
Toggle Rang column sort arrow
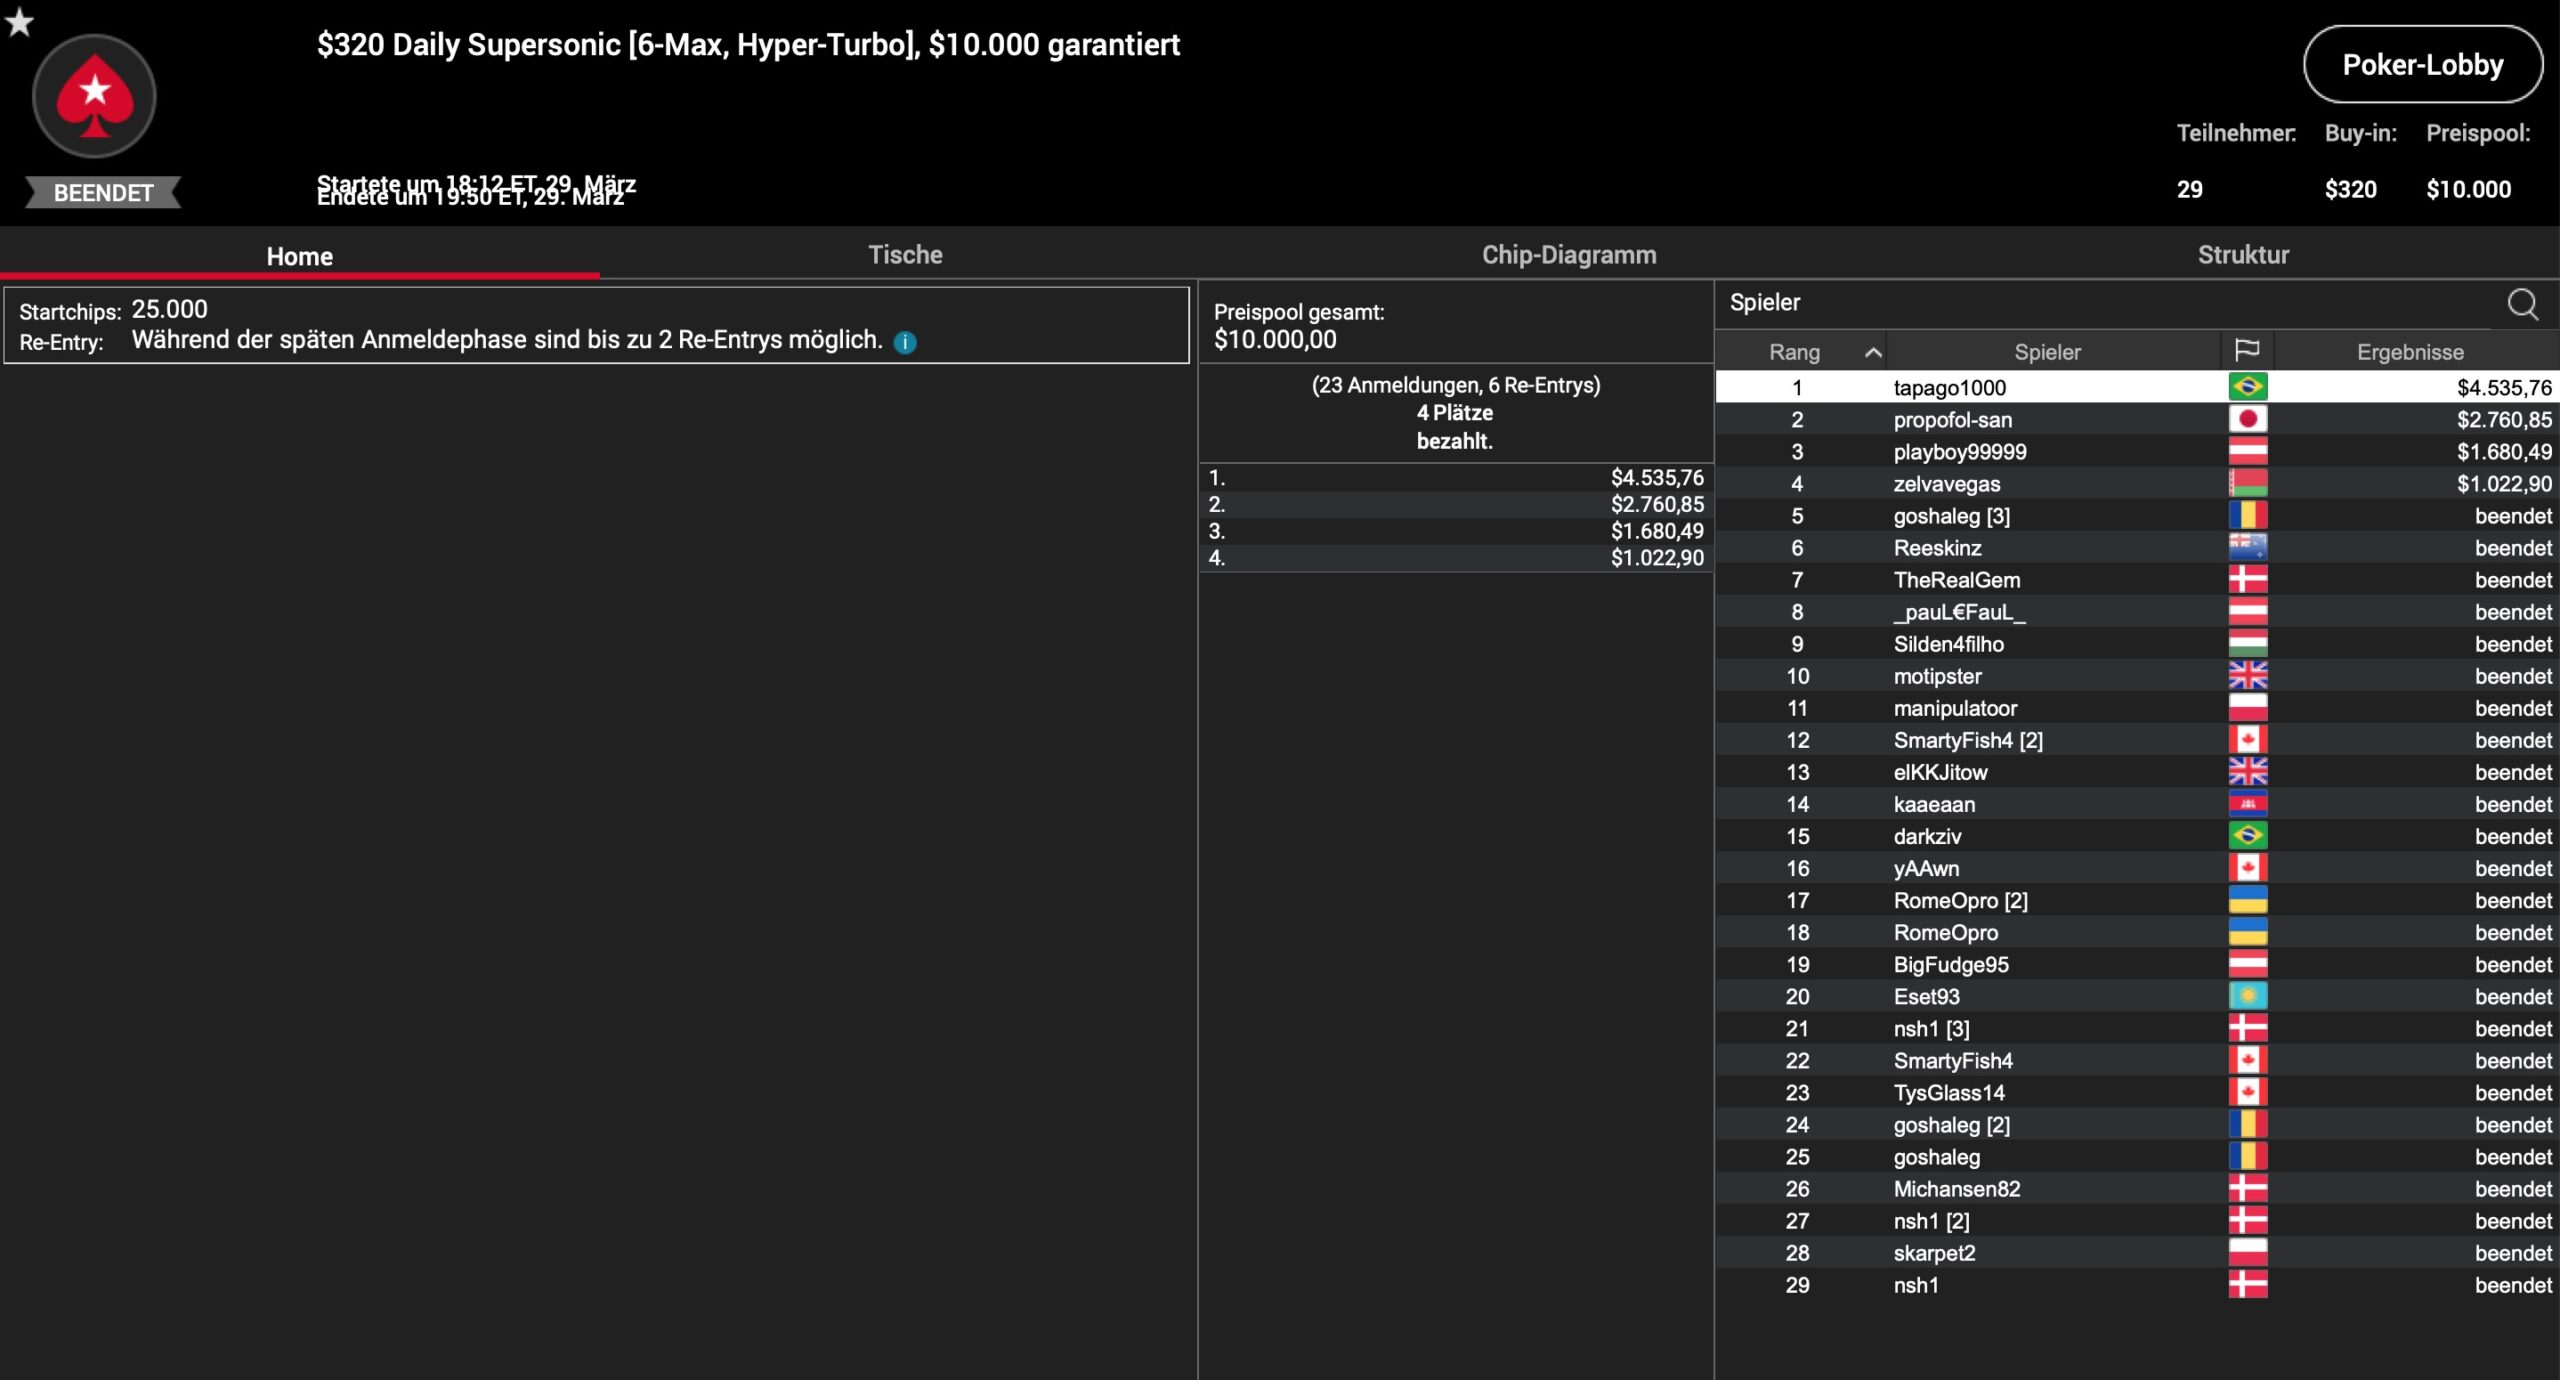1873,352
